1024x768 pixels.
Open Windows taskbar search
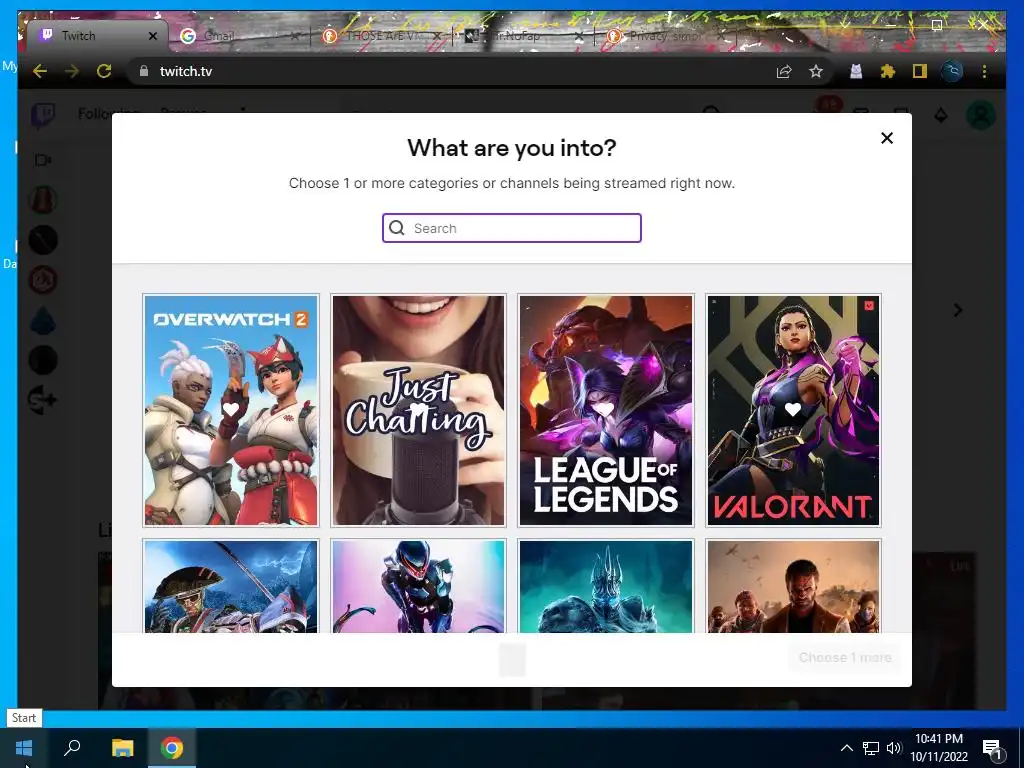click(72, 748)
